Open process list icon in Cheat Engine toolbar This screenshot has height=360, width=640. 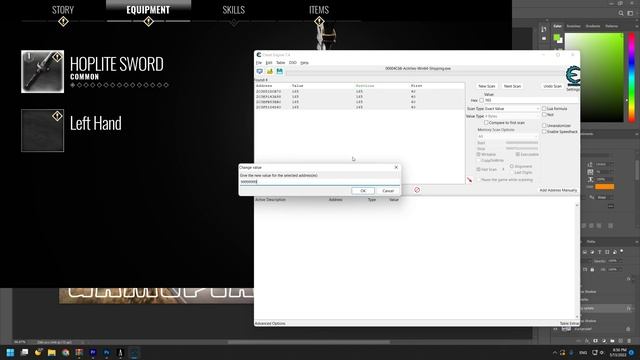point(259,71)
